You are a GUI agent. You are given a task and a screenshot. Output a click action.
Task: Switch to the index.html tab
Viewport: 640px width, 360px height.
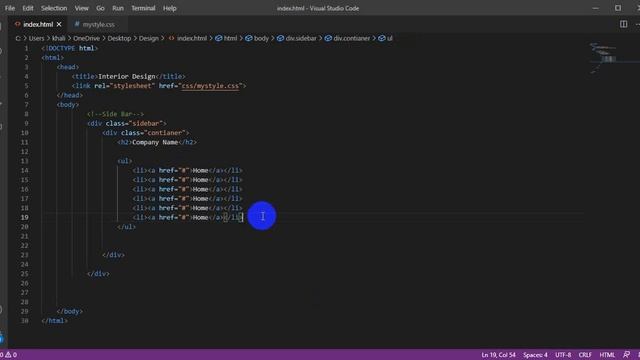[38, 24]
